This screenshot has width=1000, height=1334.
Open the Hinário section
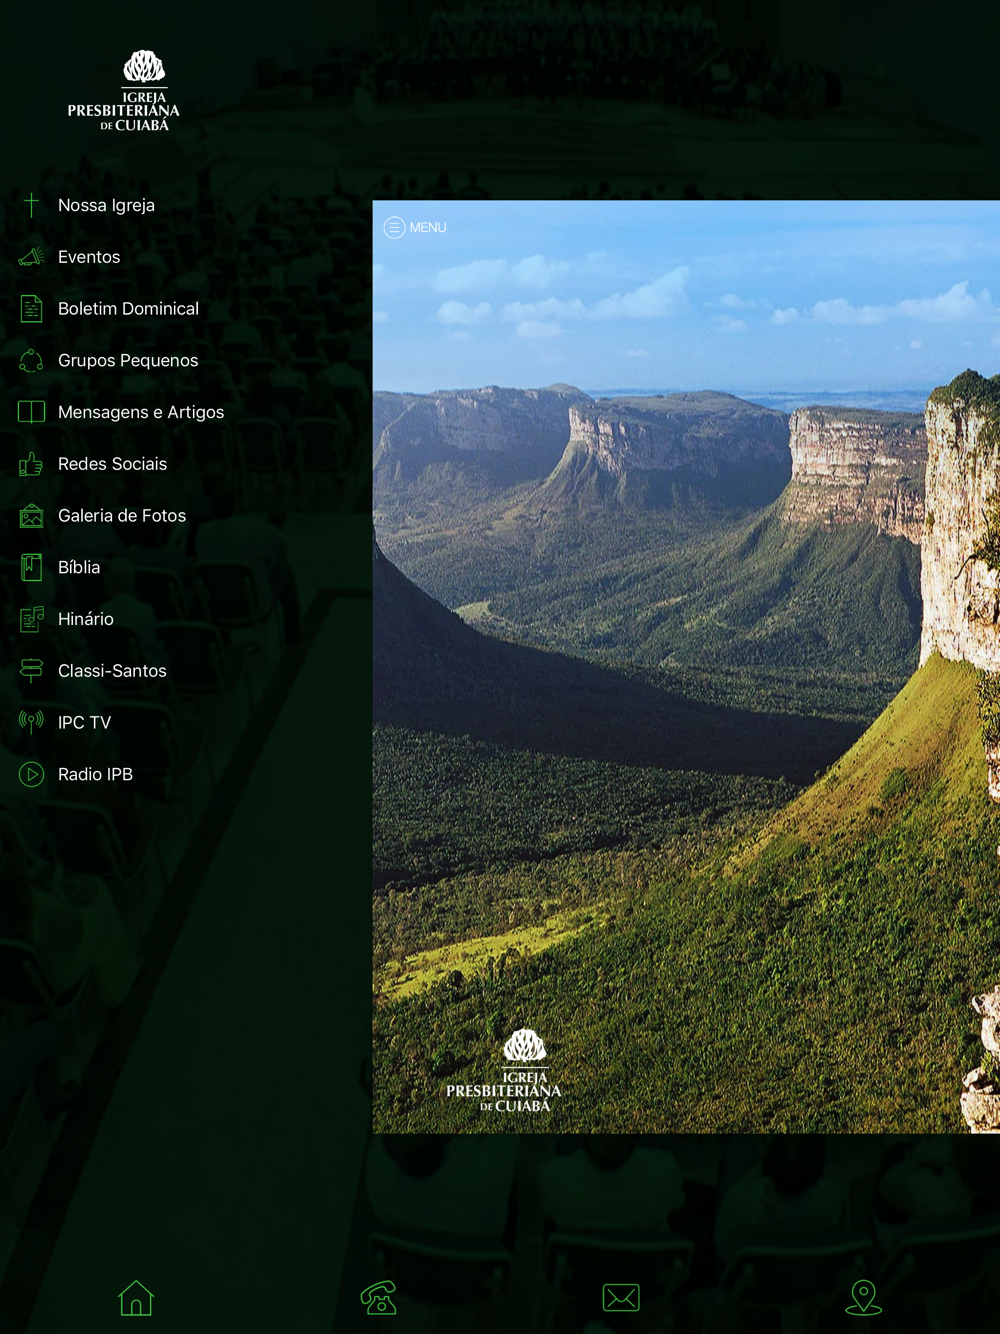86,619
